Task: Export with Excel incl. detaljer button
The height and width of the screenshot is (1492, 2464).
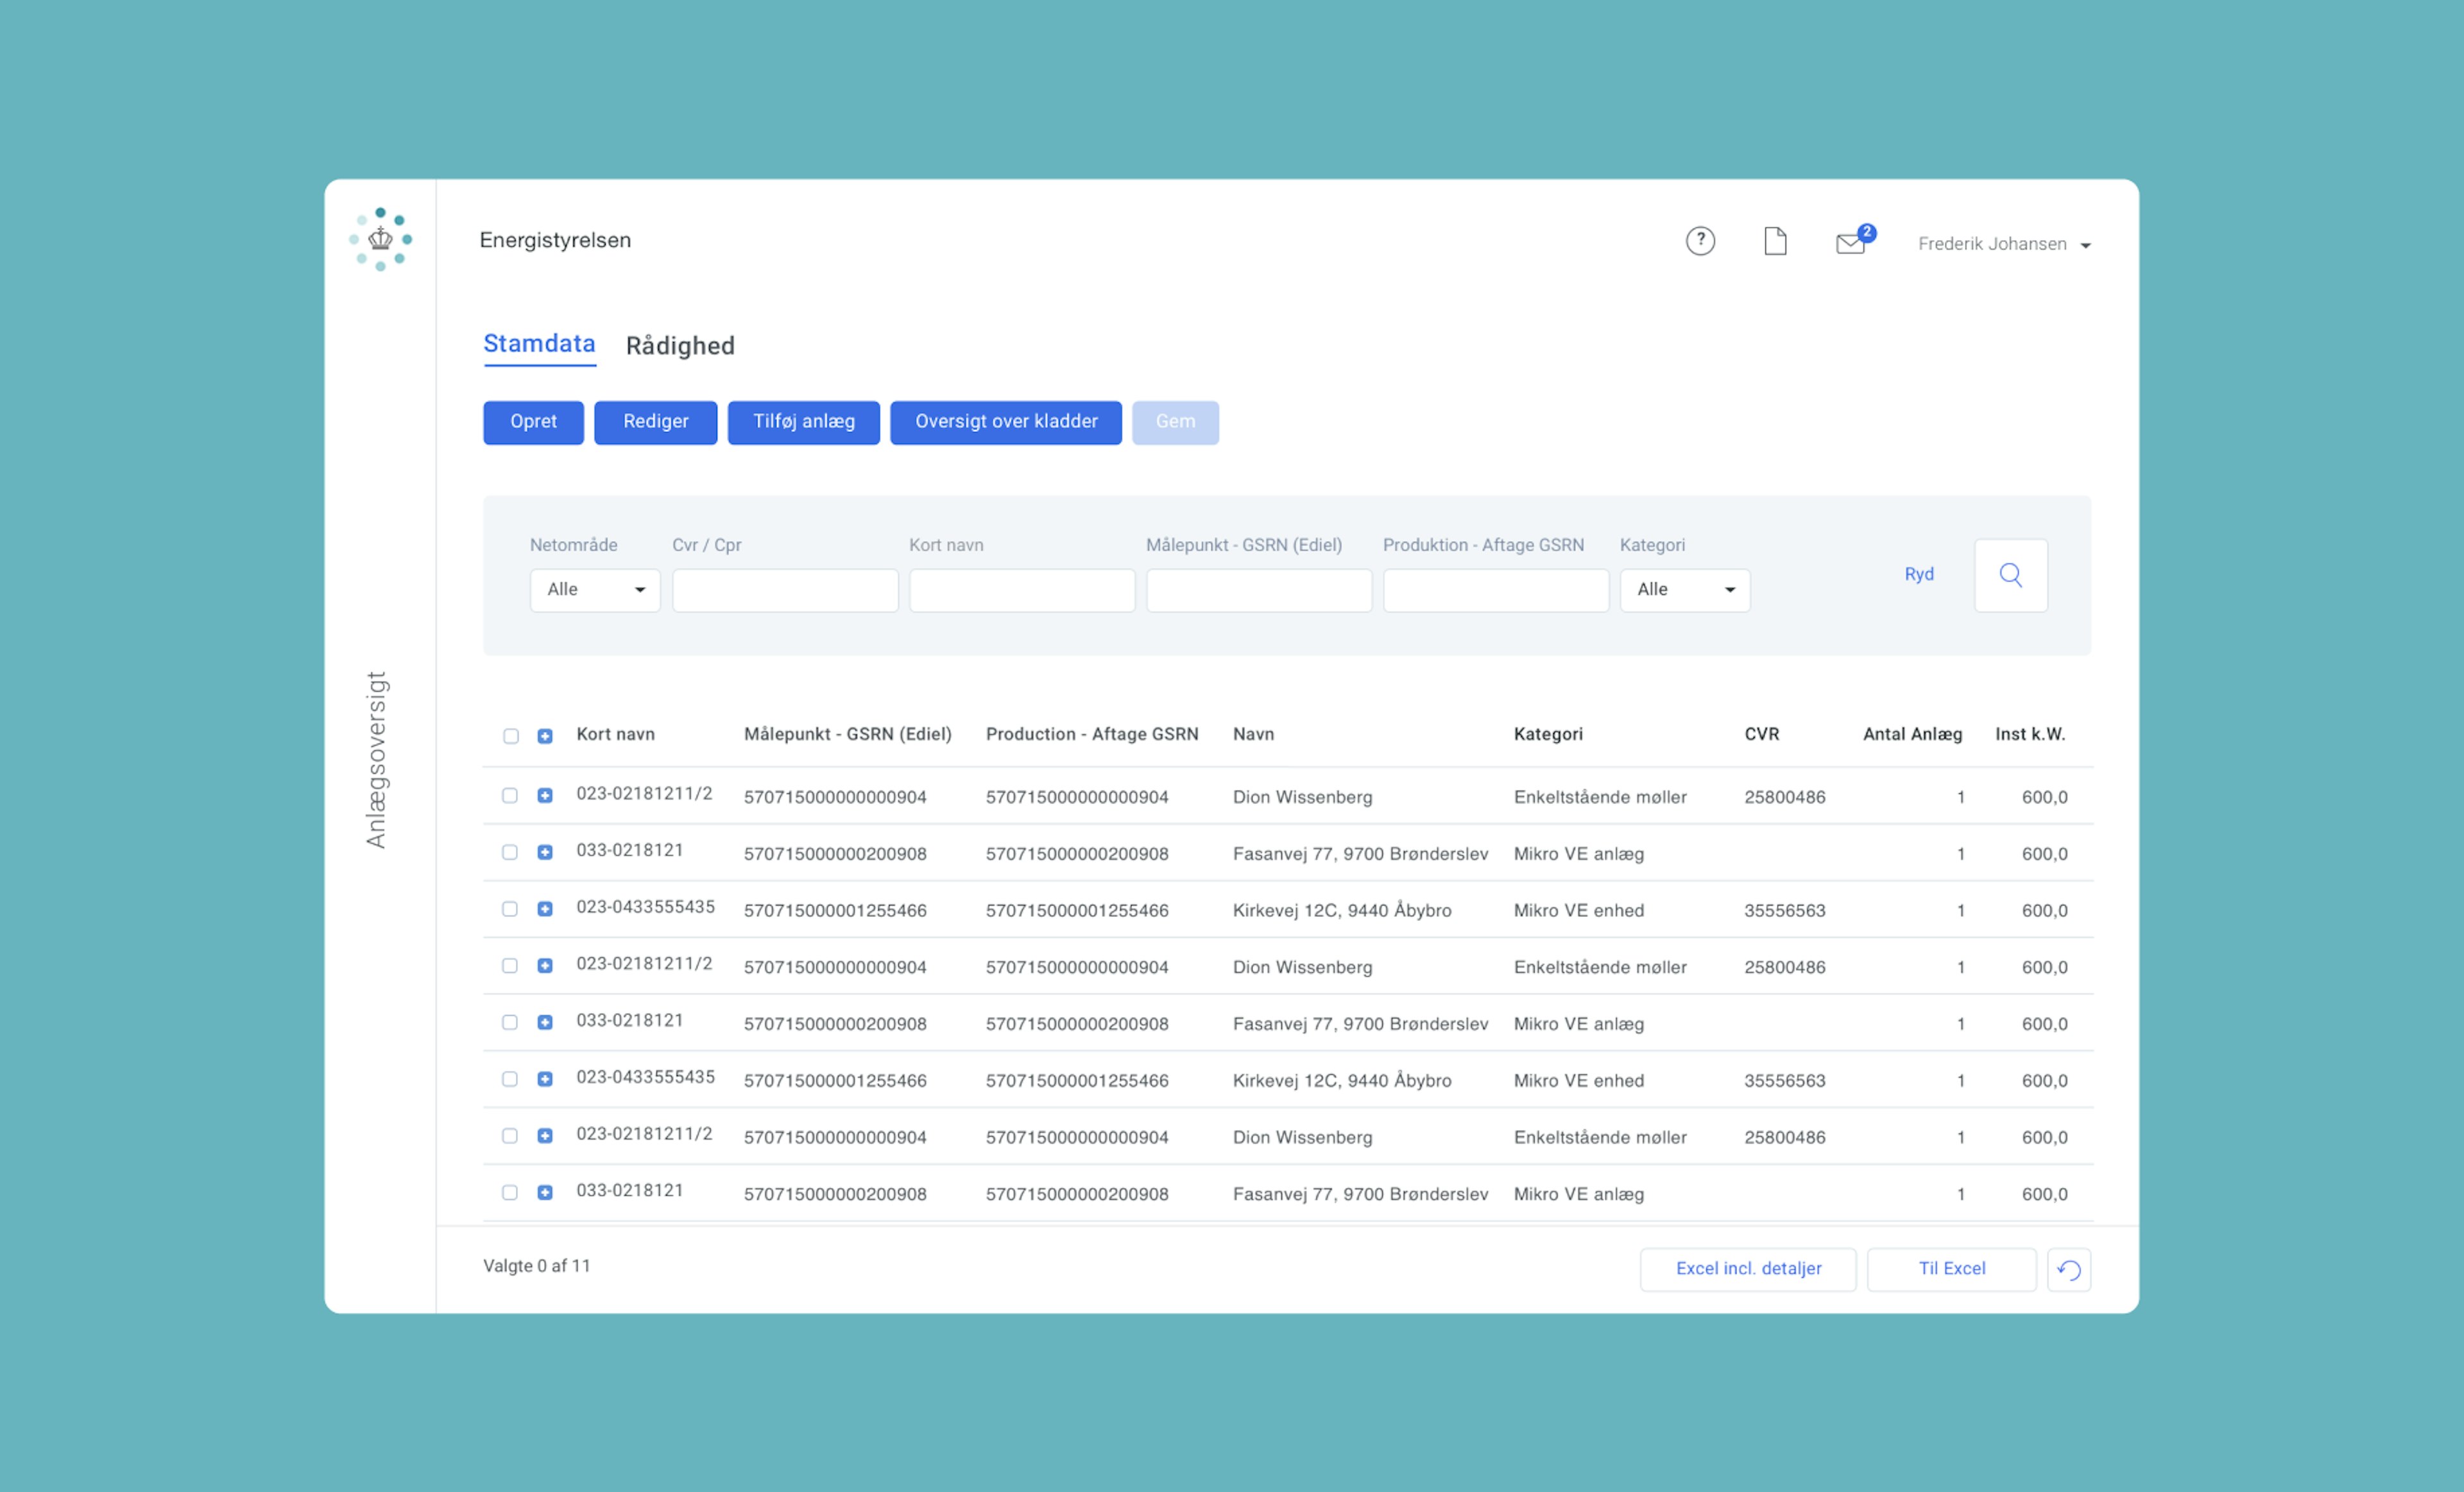Action: pyautogui.click(x=1747, y=1269)
